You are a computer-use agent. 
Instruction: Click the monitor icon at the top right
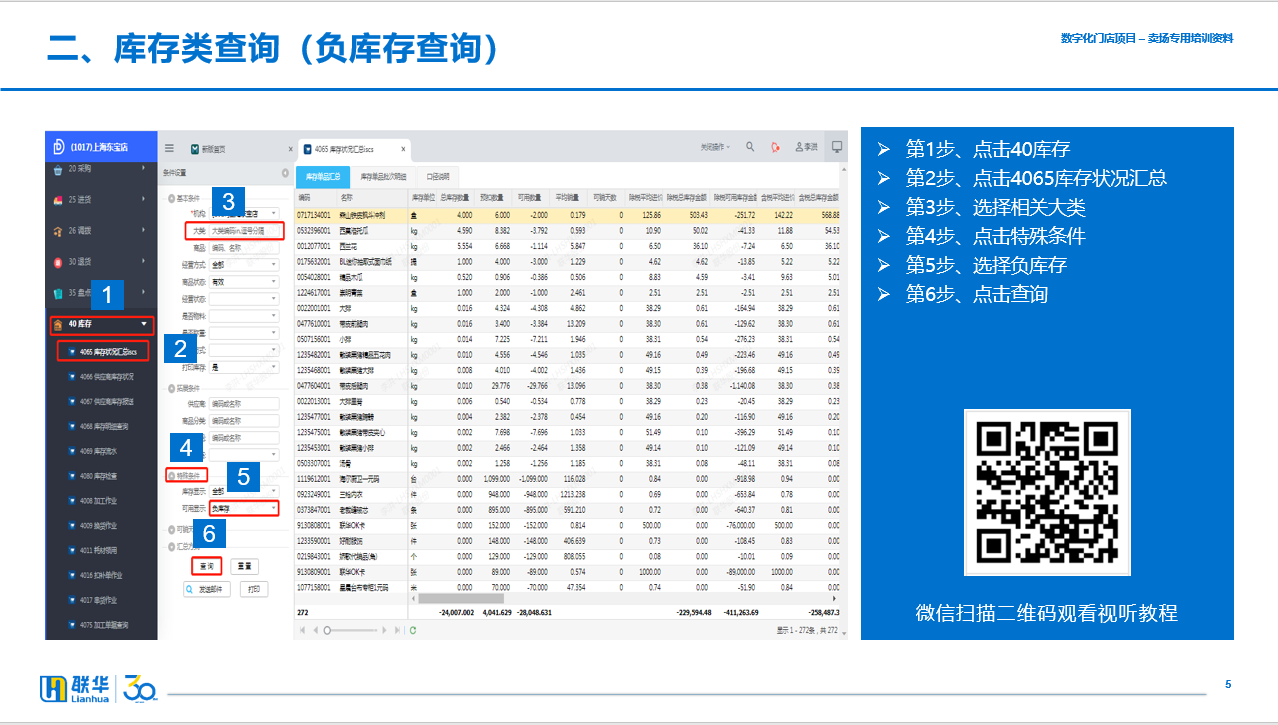[836, 147]
